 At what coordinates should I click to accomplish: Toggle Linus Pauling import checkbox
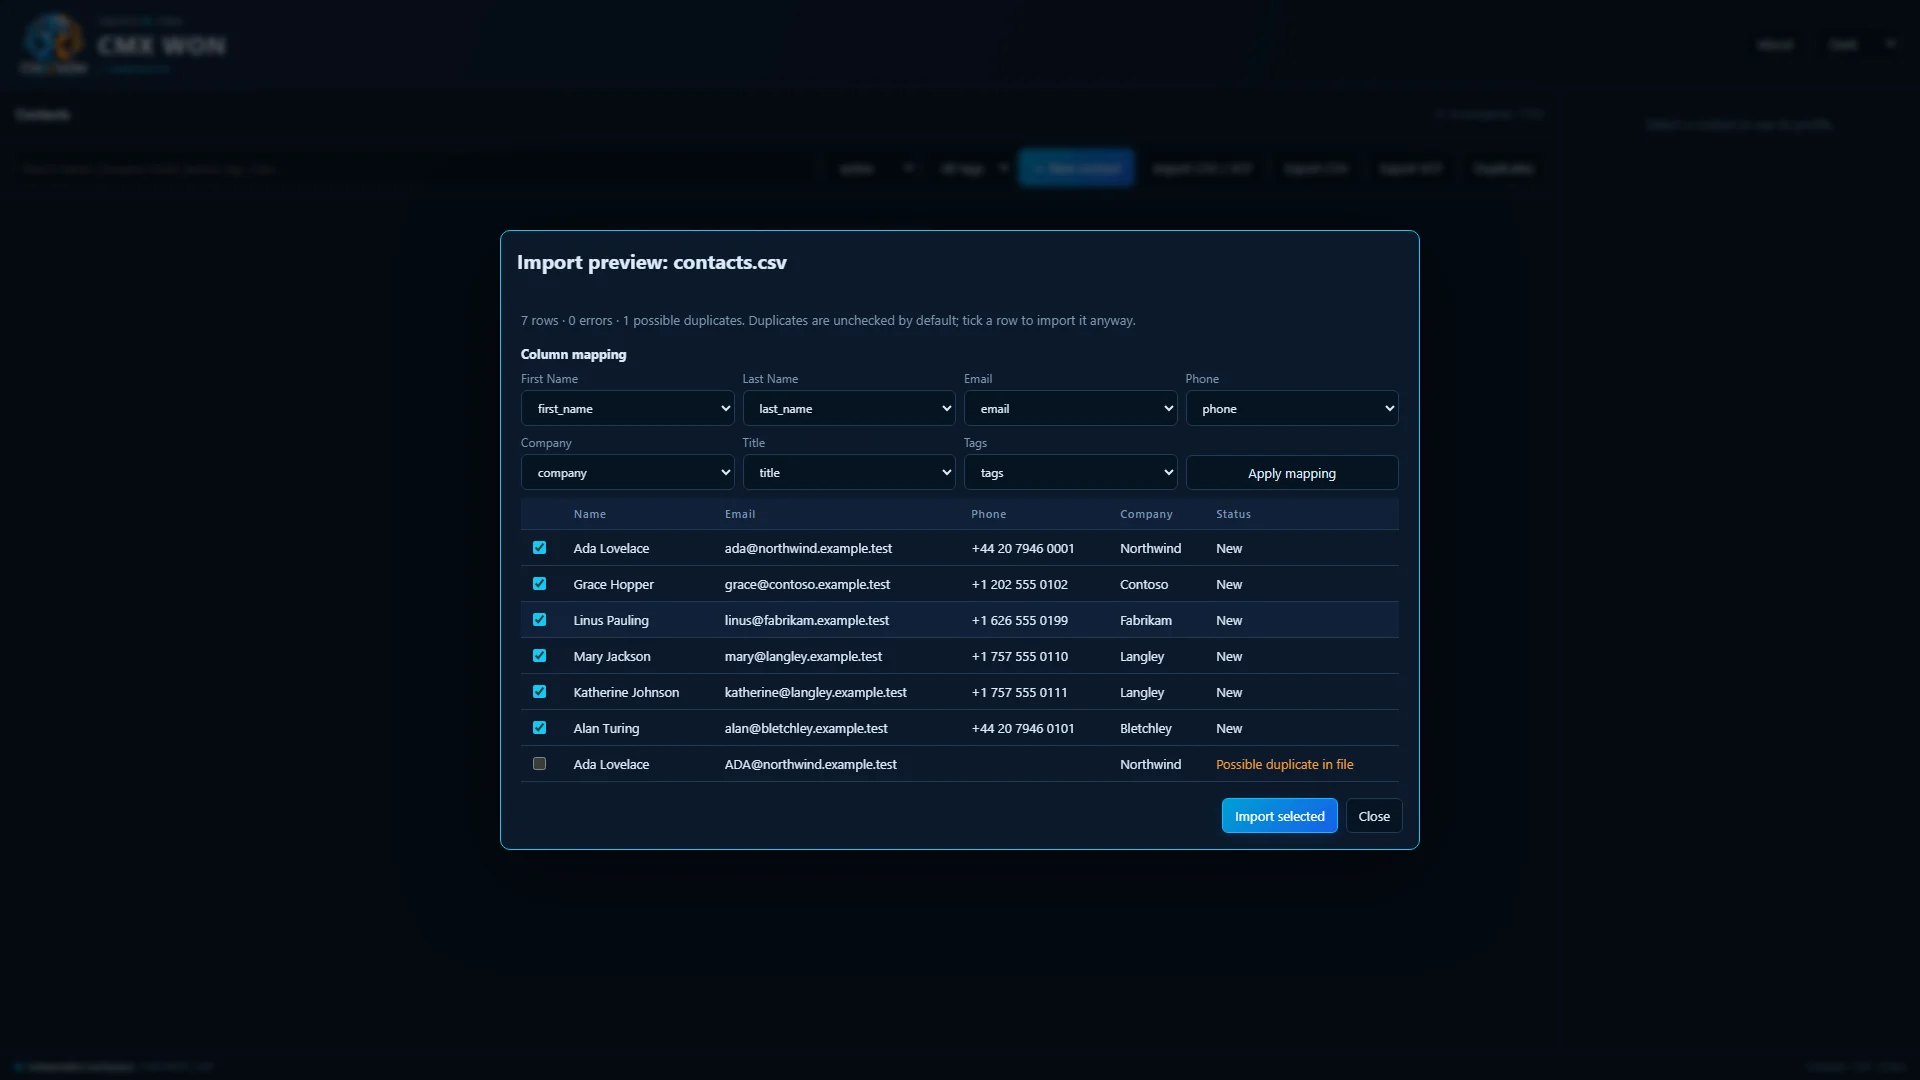click(x=539, y=620)
